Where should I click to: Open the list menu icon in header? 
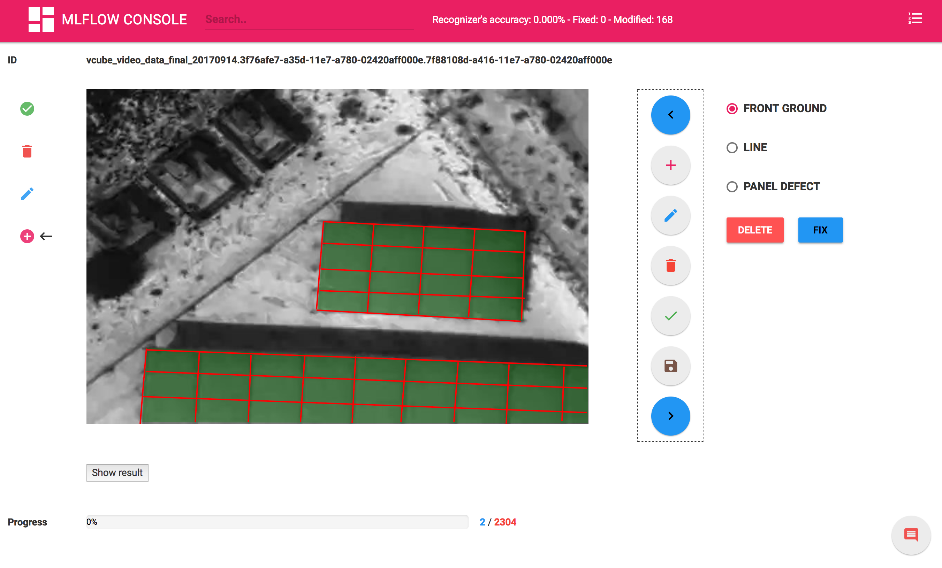(915, 19)
